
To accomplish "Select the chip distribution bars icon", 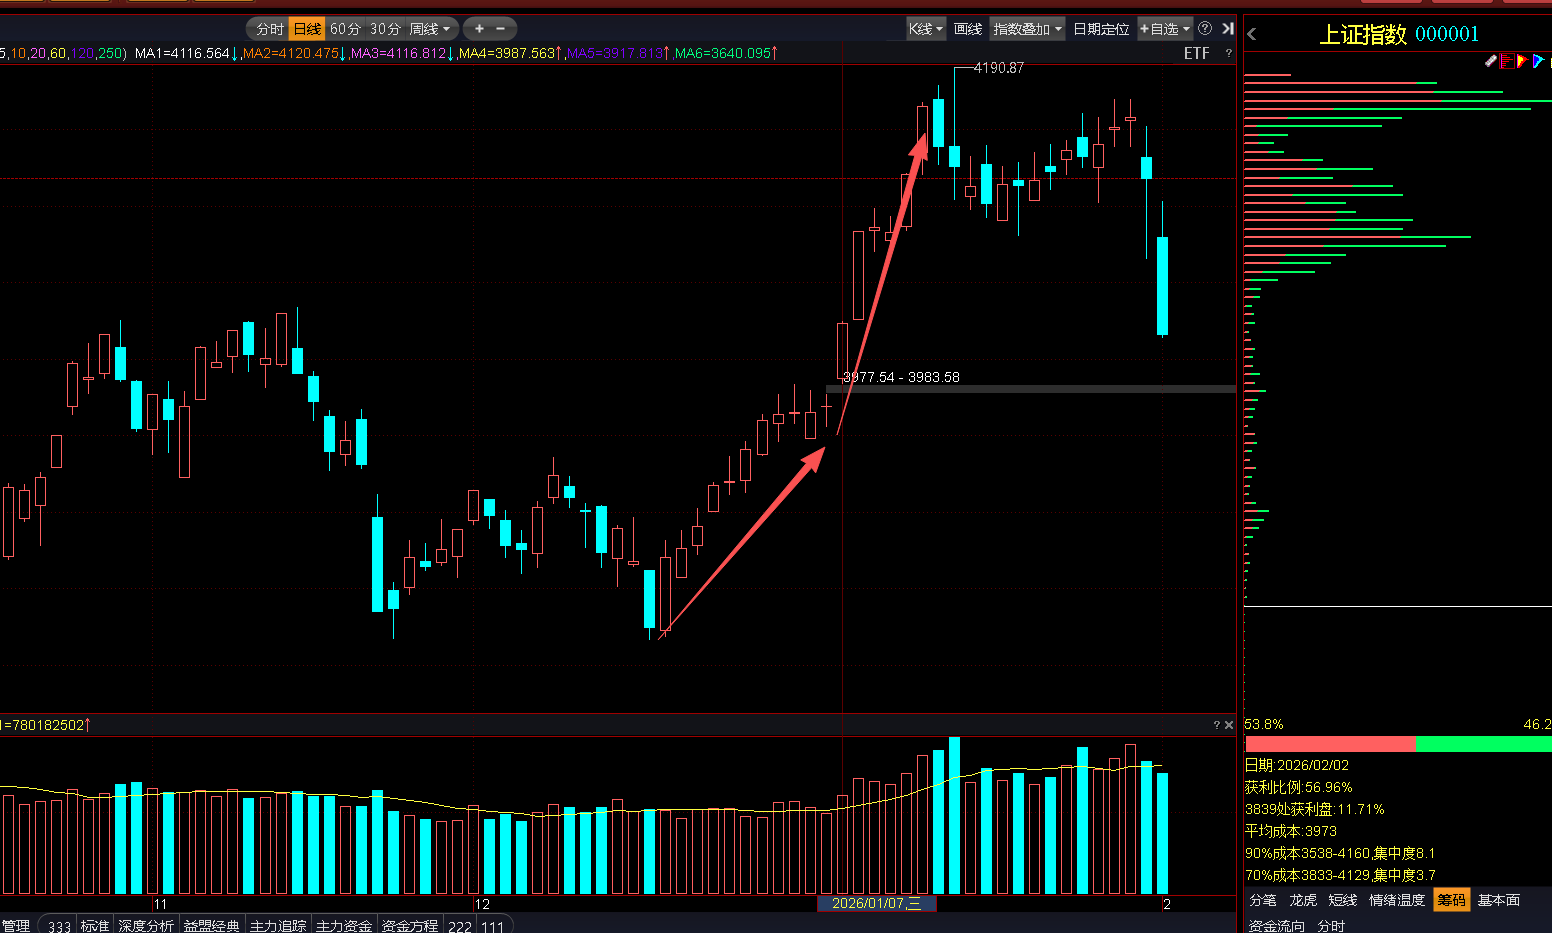I will (x=1506, y=61).
